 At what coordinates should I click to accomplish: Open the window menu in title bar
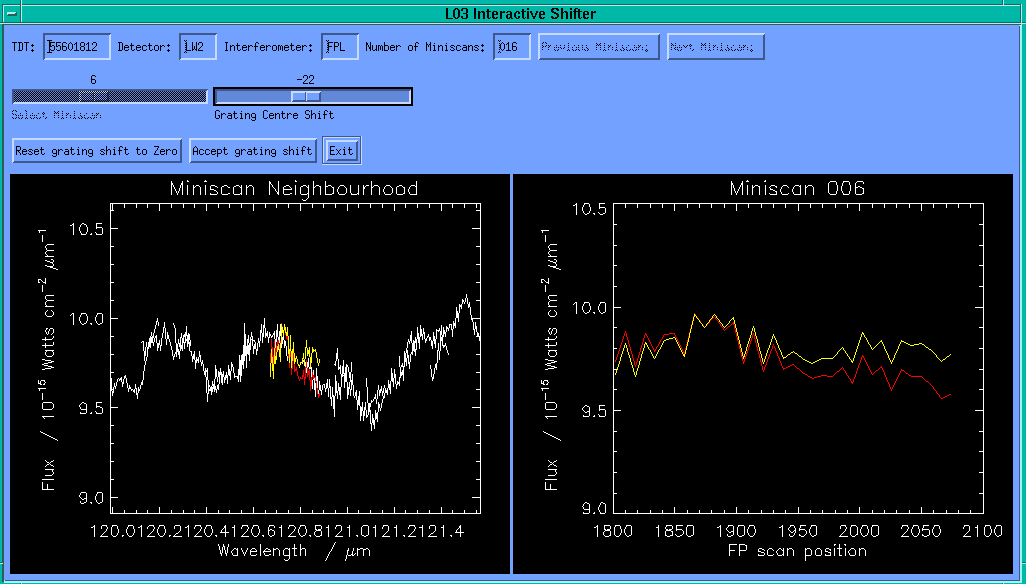pyautogui.click(x=10, y=13)
